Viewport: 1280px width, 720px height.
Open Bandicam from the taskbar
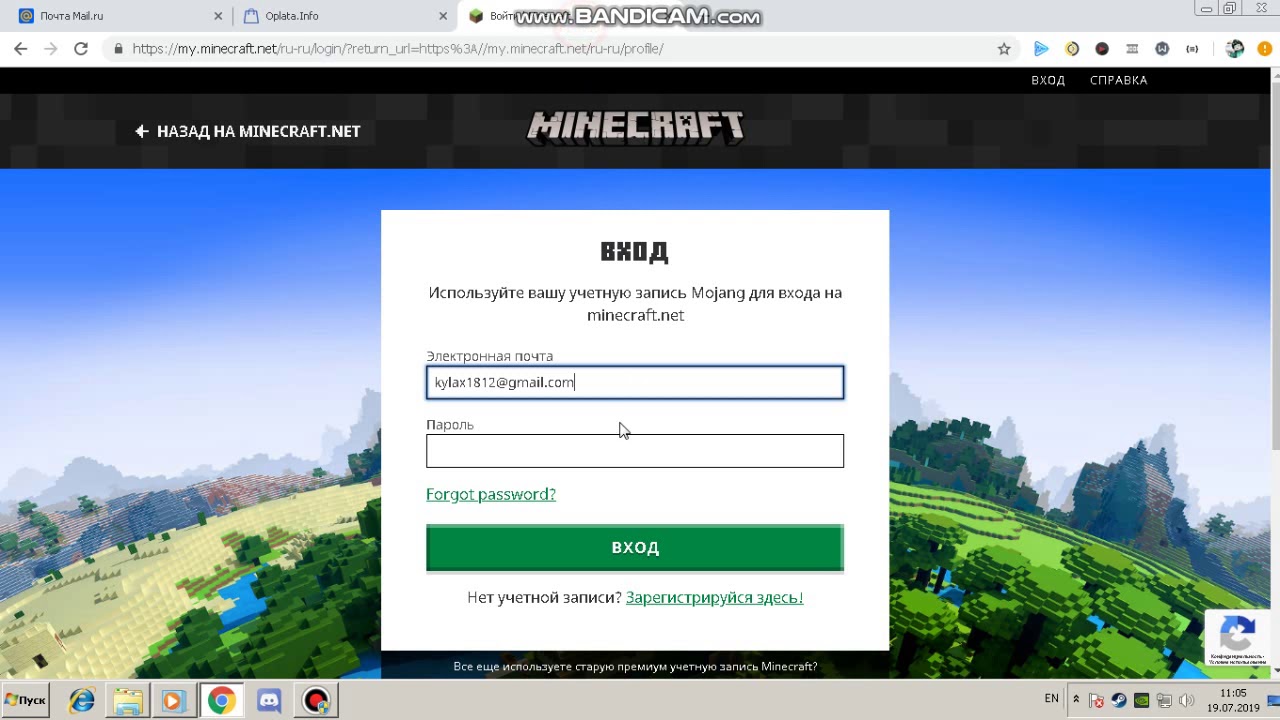coord(316,700)
